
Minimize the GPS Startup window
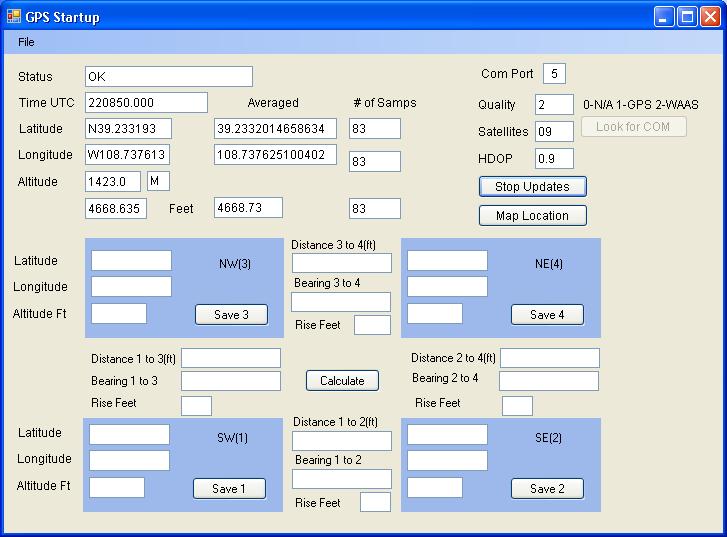[664, 17]
